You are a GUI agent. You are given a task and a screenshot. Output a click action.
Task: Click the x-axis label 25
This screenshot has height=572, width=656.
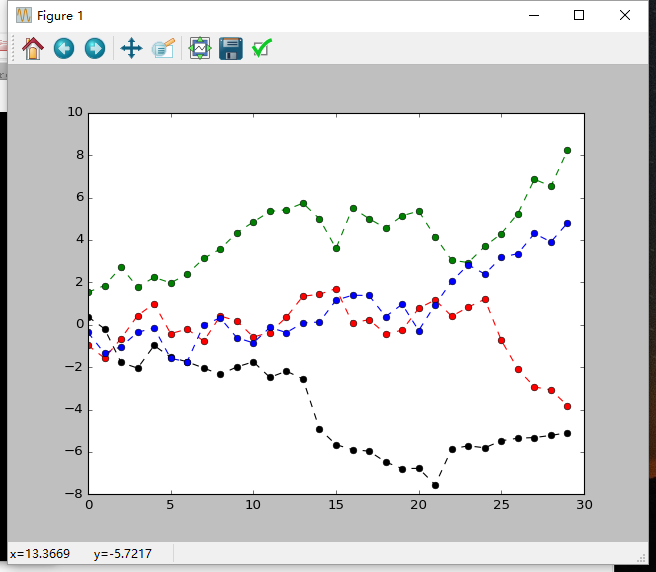click(x=501, y=505)
